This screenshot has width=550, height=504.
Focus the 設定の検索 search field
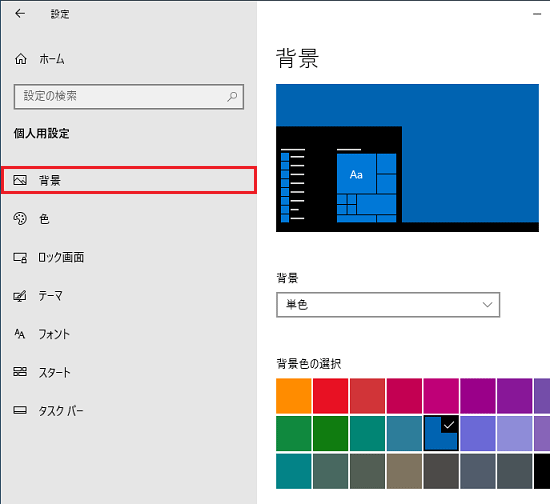(x=129, y=96)
